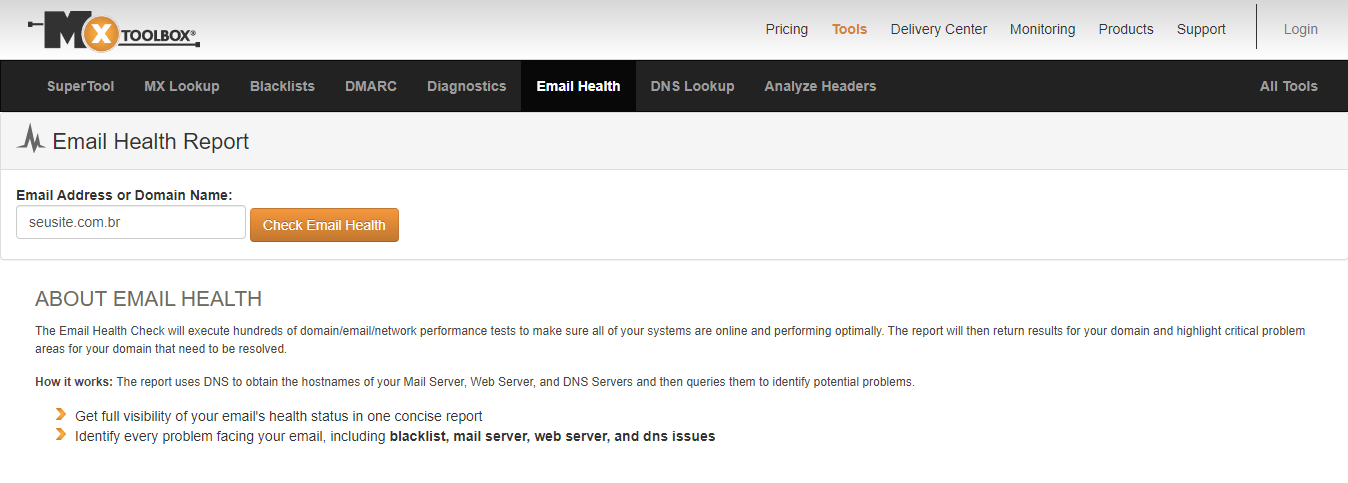Select Tools in the top navigation
The image size is (1348, 483).
(849, 29)
